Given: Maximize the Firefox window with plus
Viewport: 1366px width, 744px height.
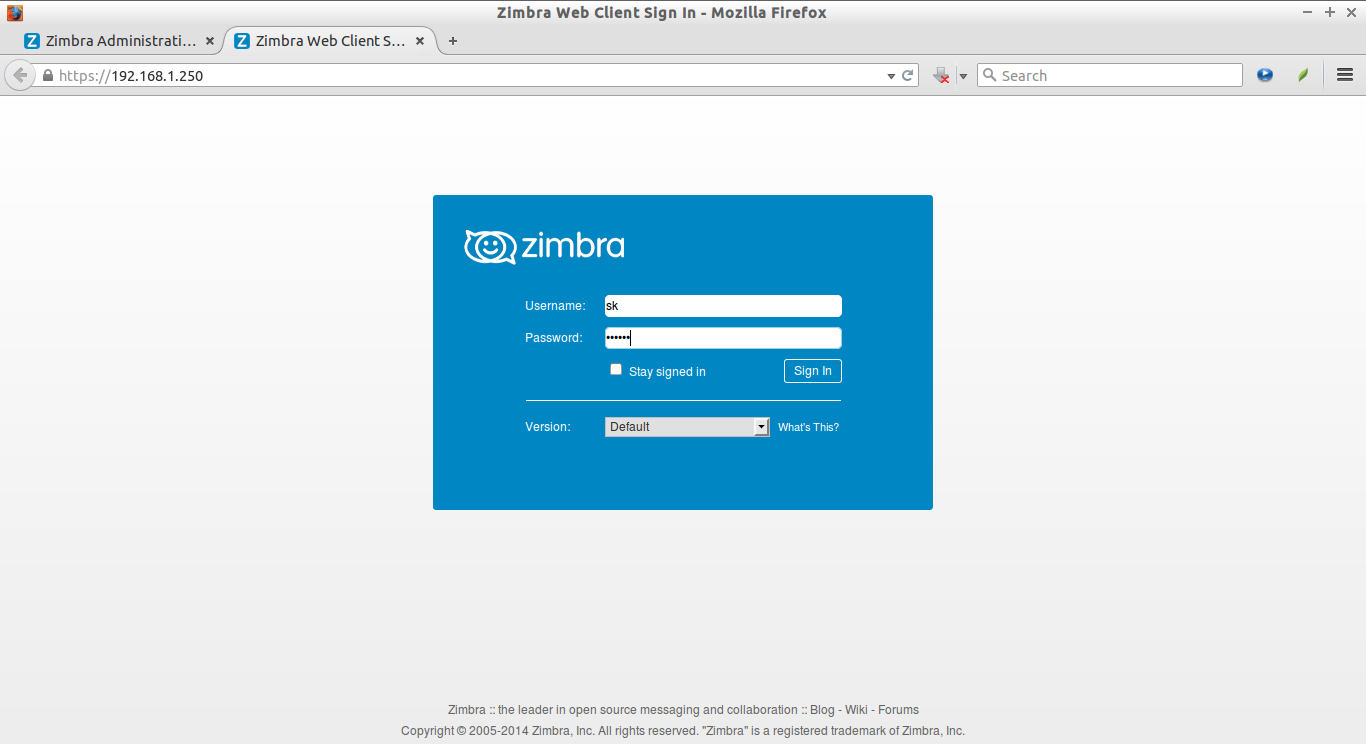Looking at the screenshot, I should (x=1330, y=12).
